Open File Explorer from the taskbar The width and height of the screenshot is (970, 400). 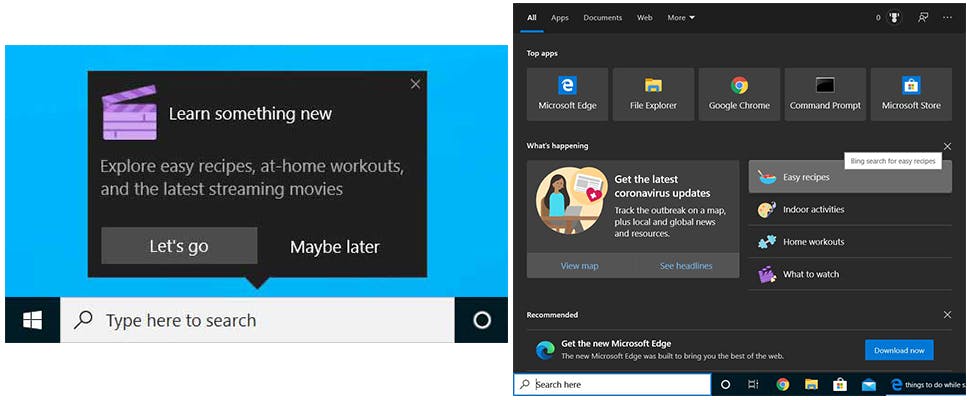811,385
